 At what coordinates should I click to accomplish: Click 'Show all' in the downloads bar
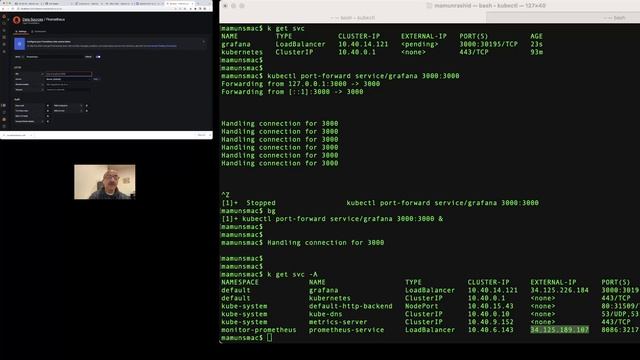[202, 135]
